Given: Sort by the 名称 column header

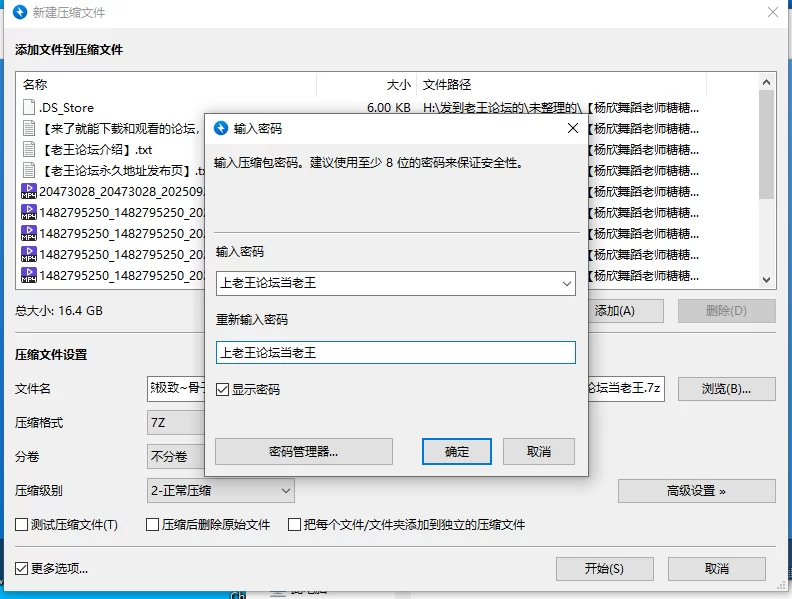Looking at the screenshot, I should tap(166, 84).
